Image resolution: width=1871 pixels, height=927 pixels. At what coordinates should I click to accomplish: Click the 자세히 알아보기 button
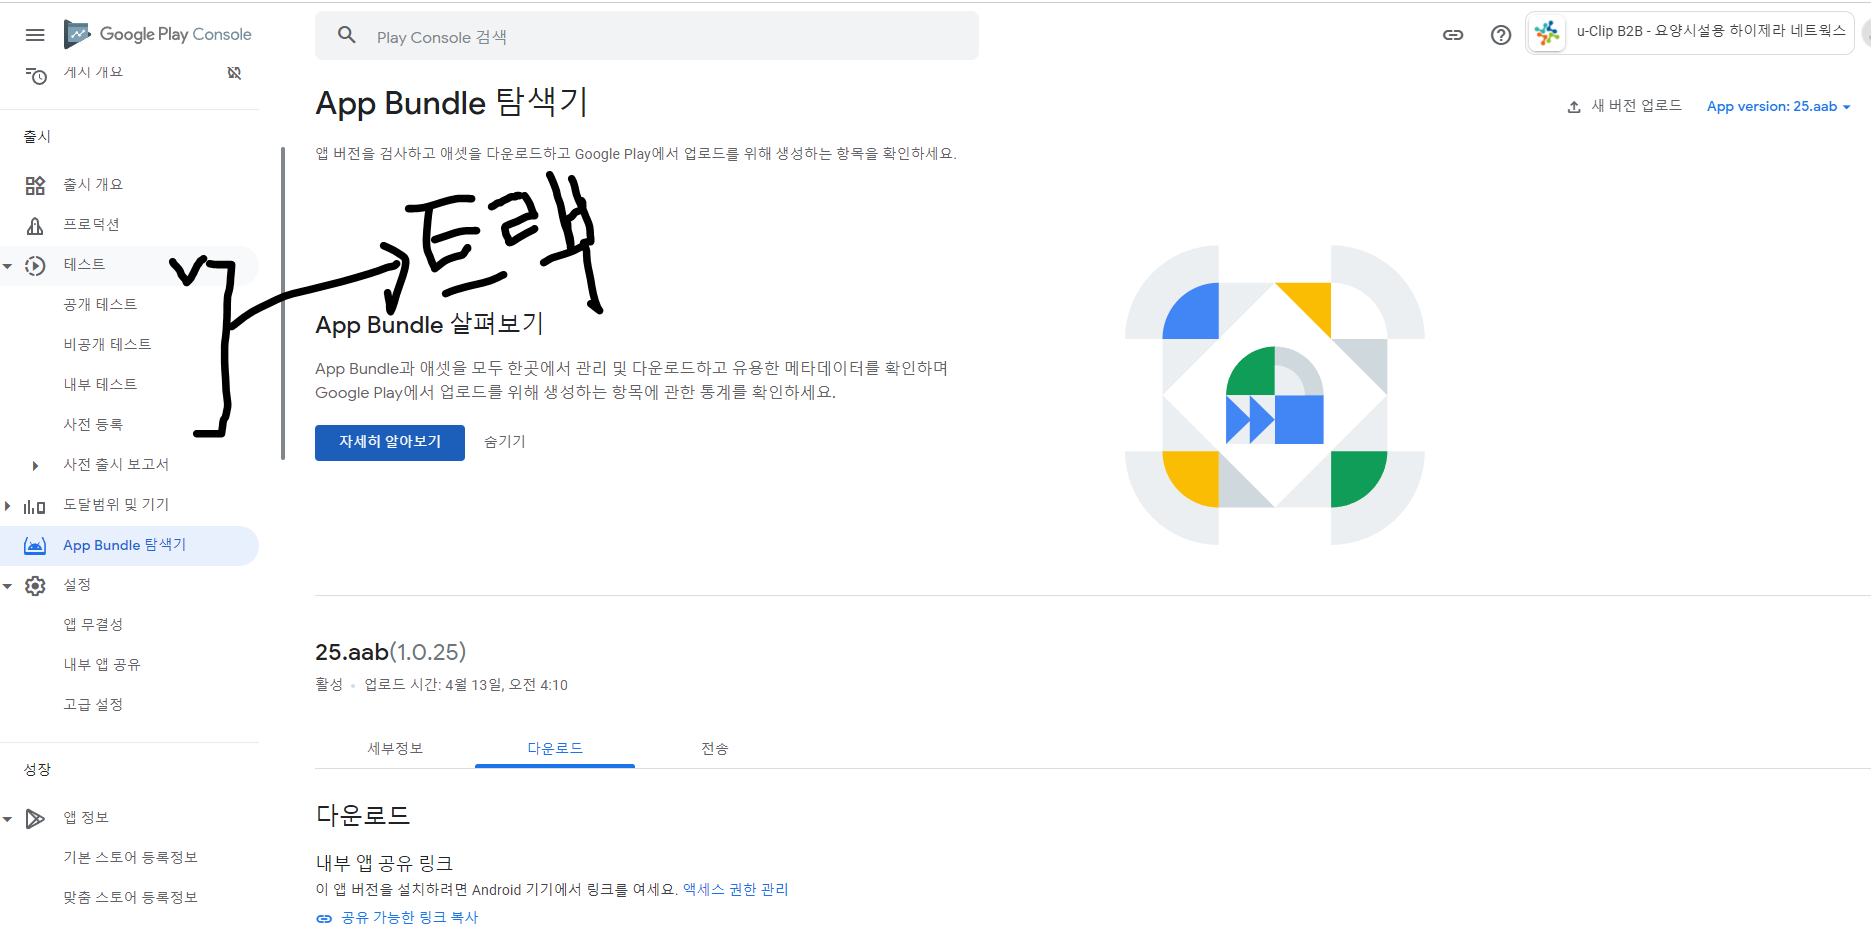click(x=390, y=442)
